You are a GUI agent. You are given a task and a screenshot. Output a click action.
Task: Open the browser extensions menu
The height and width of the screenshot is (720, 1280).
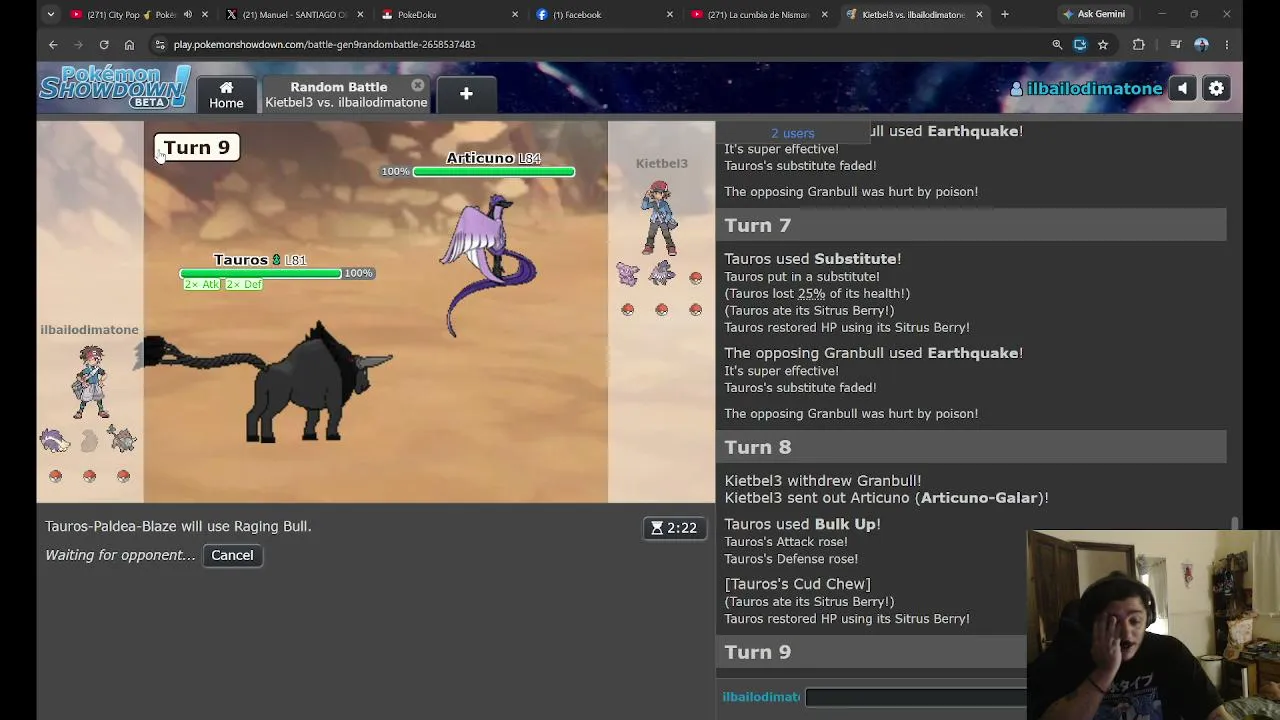coord(1138,44)
